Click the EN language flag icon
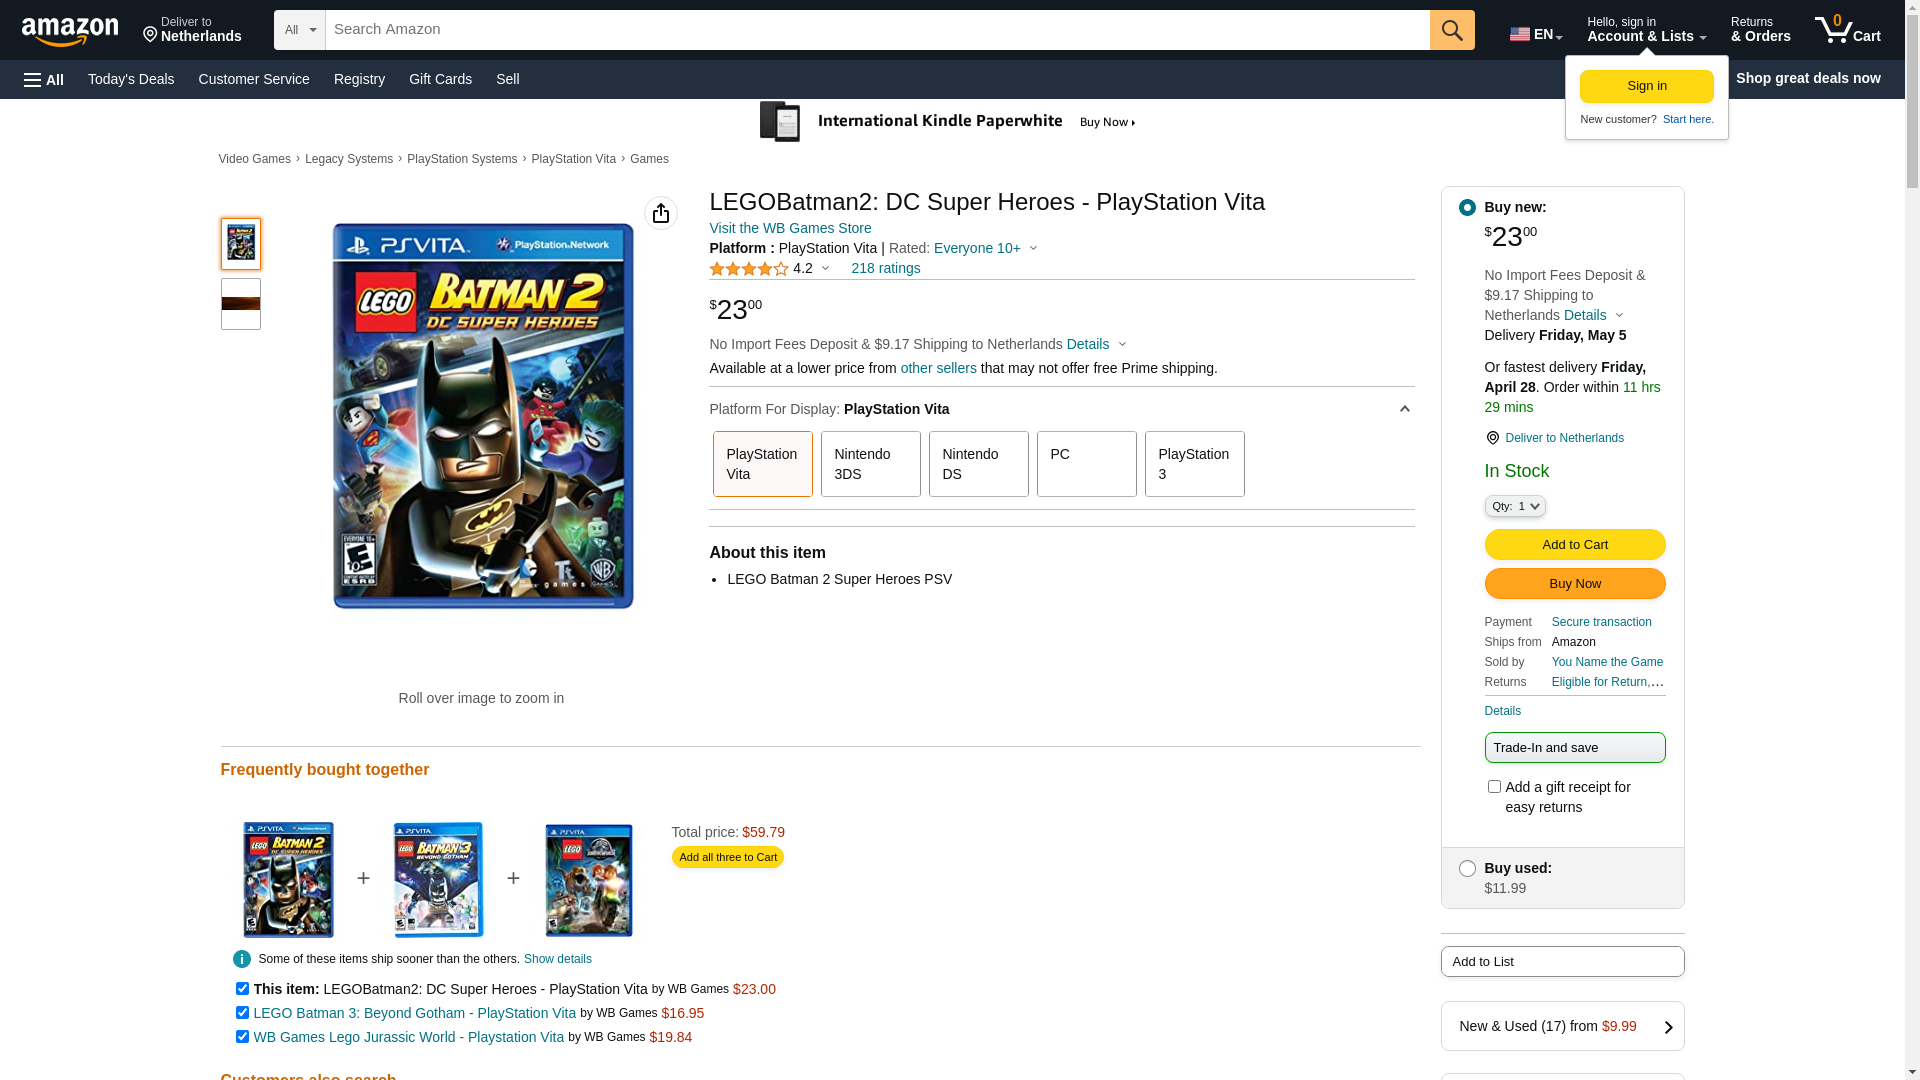 pyautogui.click(x=1520, y=34)
